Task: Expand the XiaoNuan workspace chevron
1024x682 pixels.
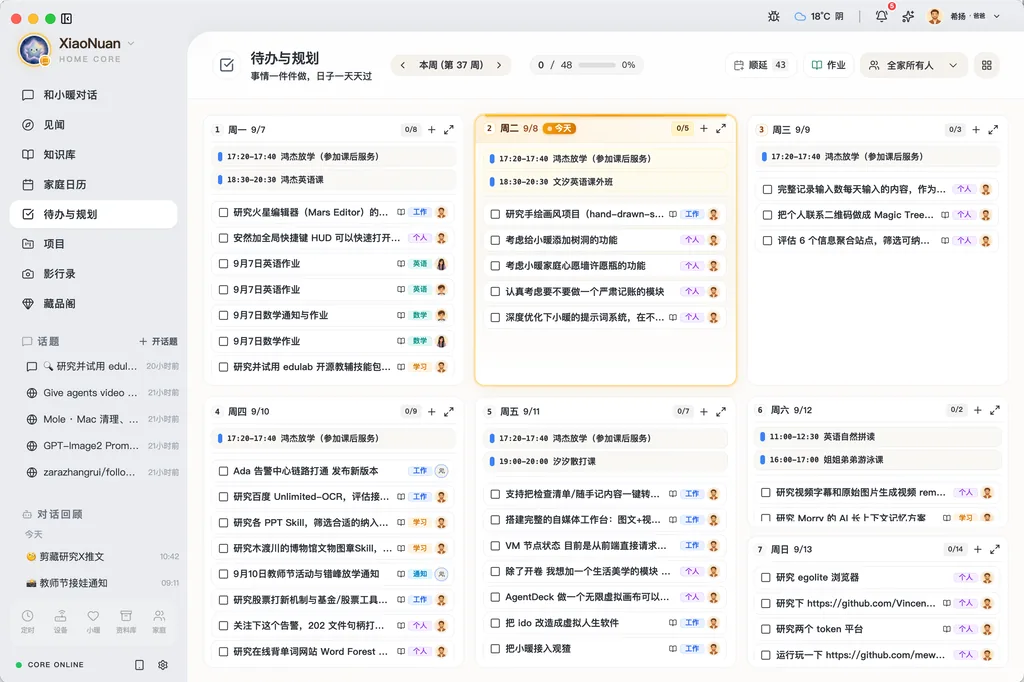Action: pos(131,43)
